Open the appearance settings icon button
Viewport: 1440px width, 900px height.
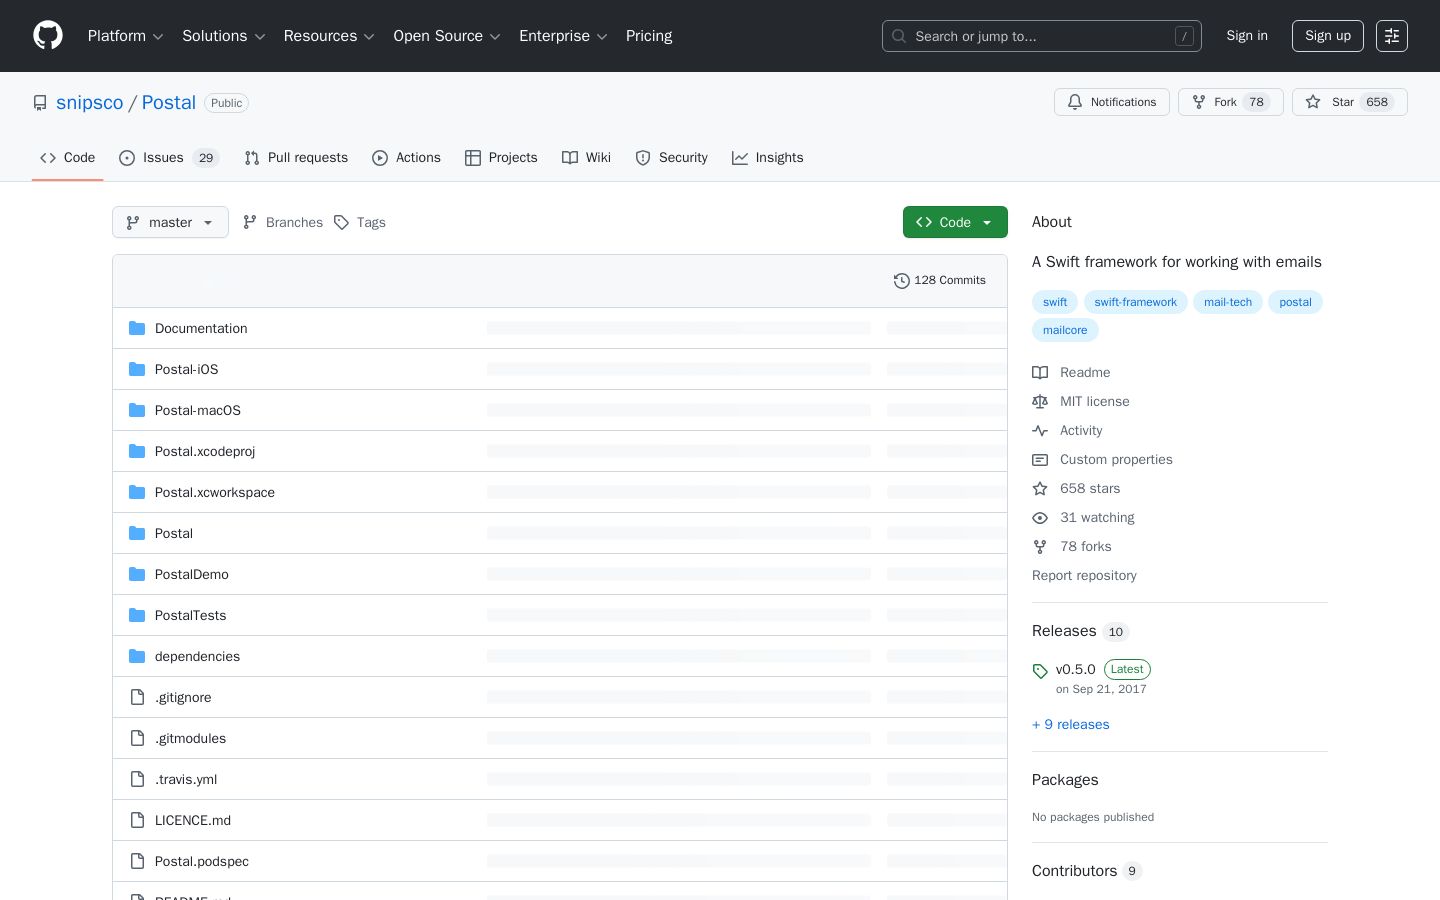click(1392, 36)
